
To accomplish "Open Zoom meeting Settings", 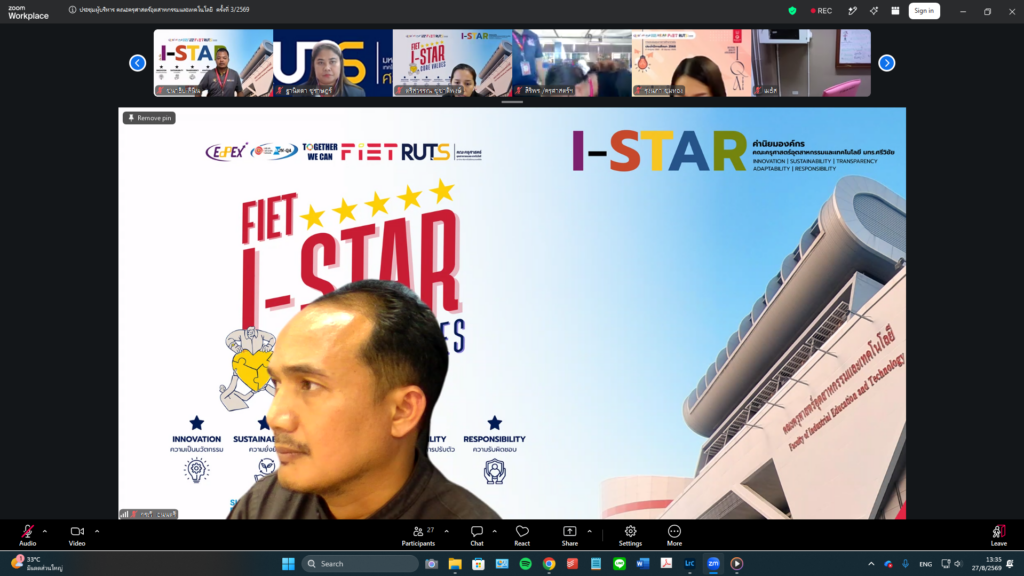I will point(630,535).
